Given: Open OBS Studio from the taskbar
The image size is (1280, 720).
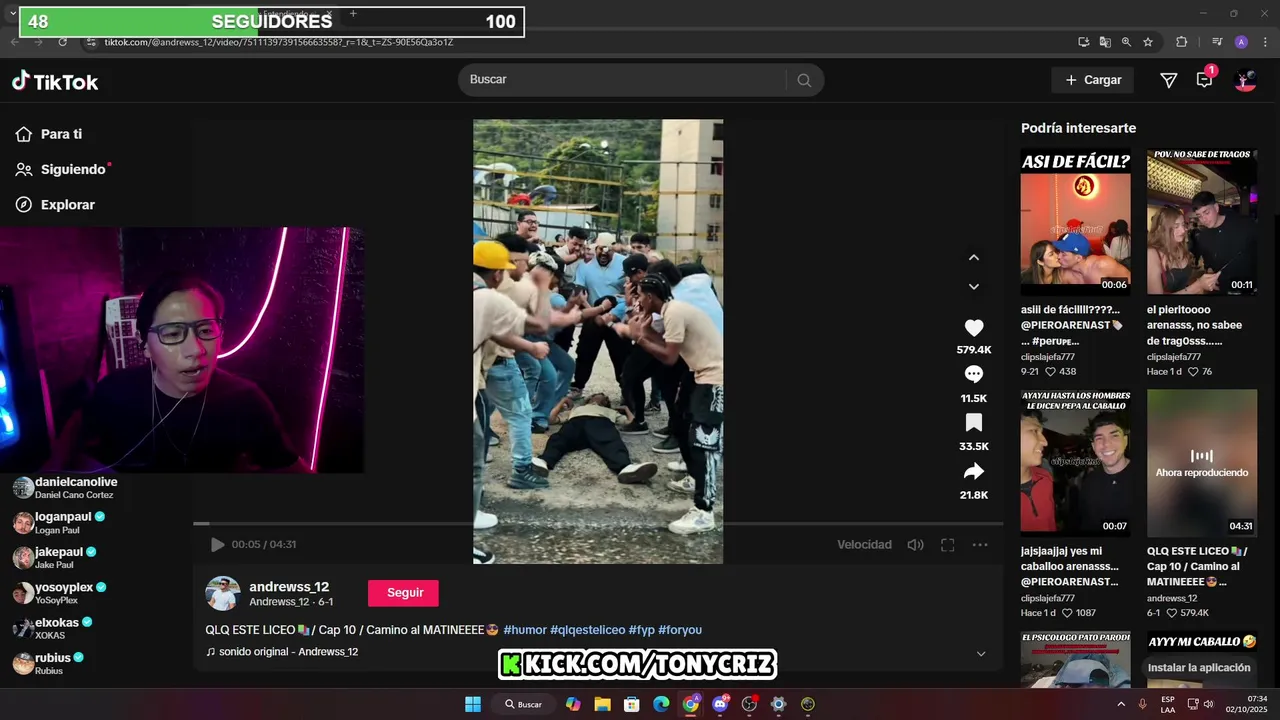Looking at the screenshot, I should (x=749, y=704).
